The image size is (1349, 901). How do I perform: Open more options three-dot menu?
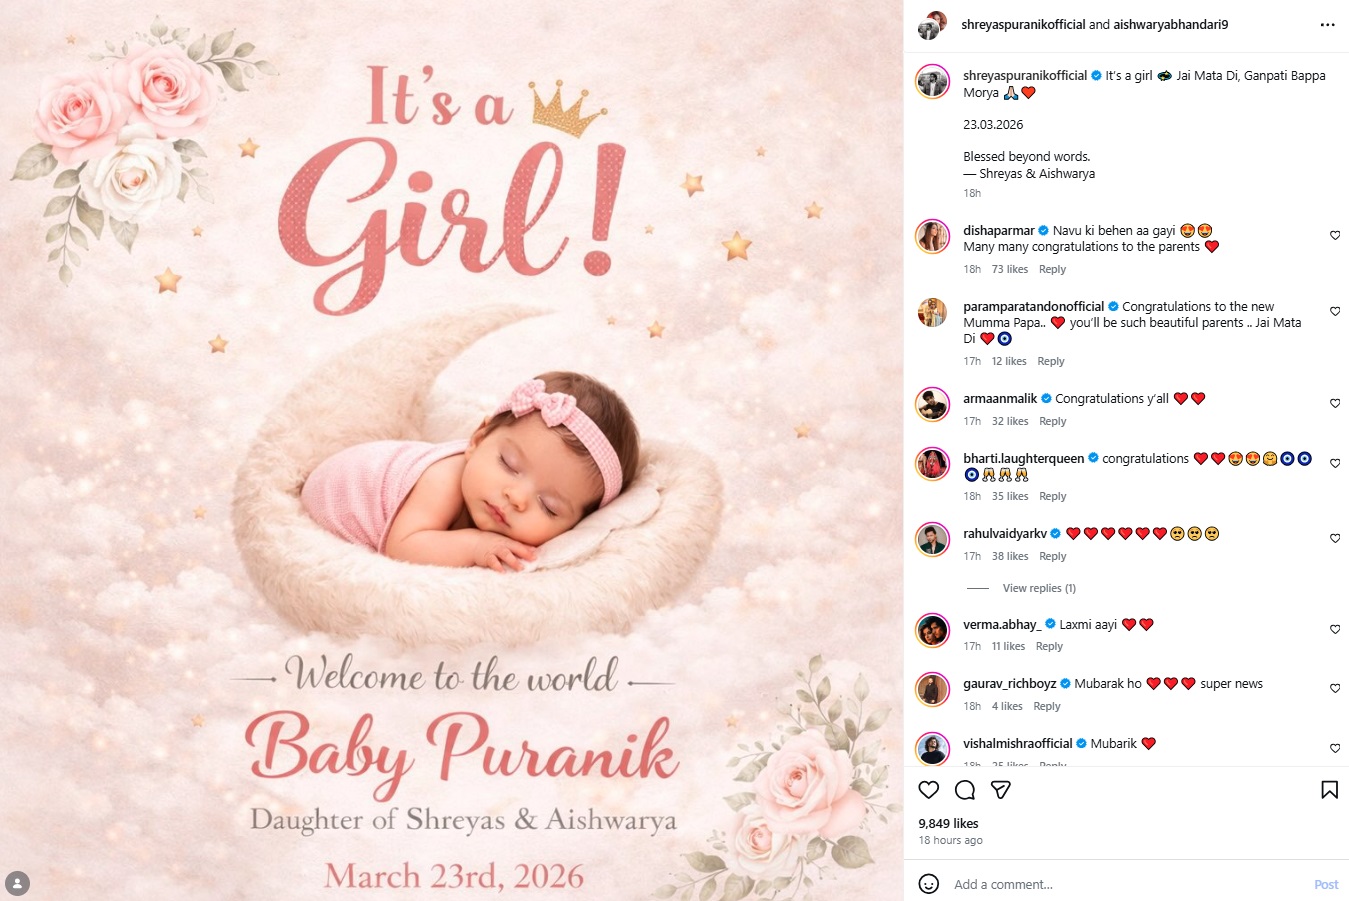1327,25
